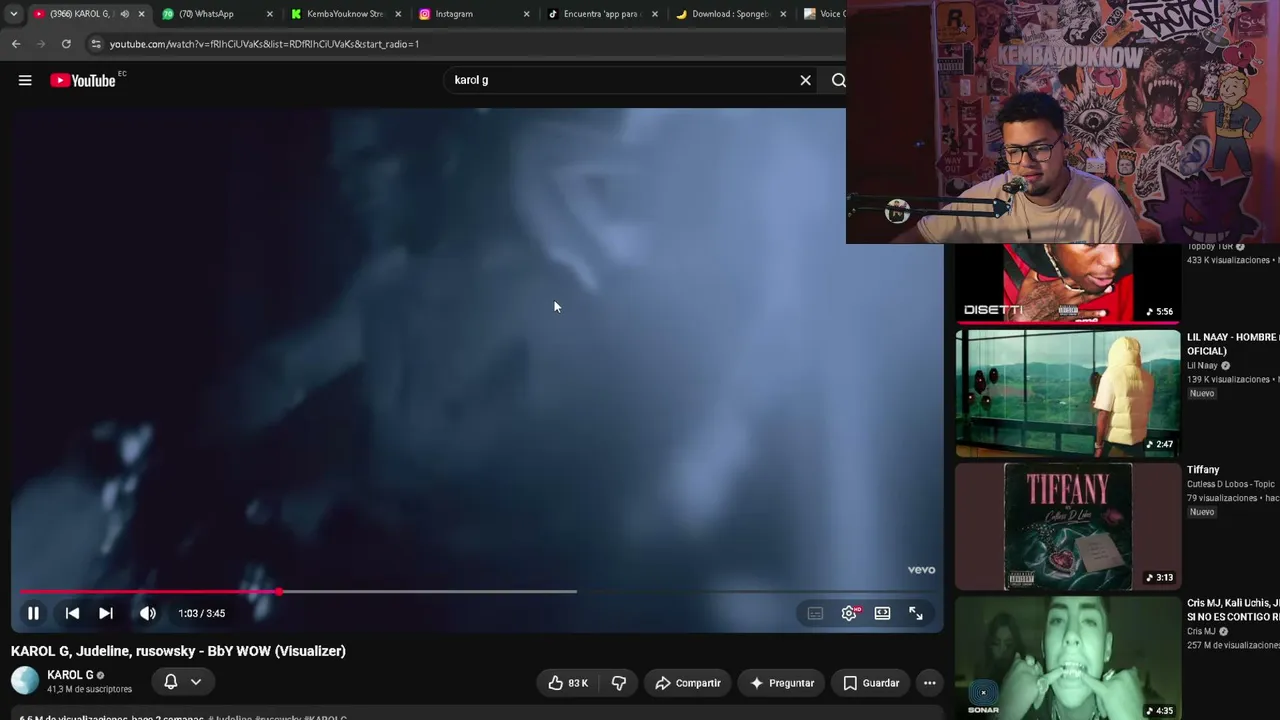Switch to the 'Encuentra app para' tab
Viewport: 1280px width, 720px height.
tap(600, 14)
